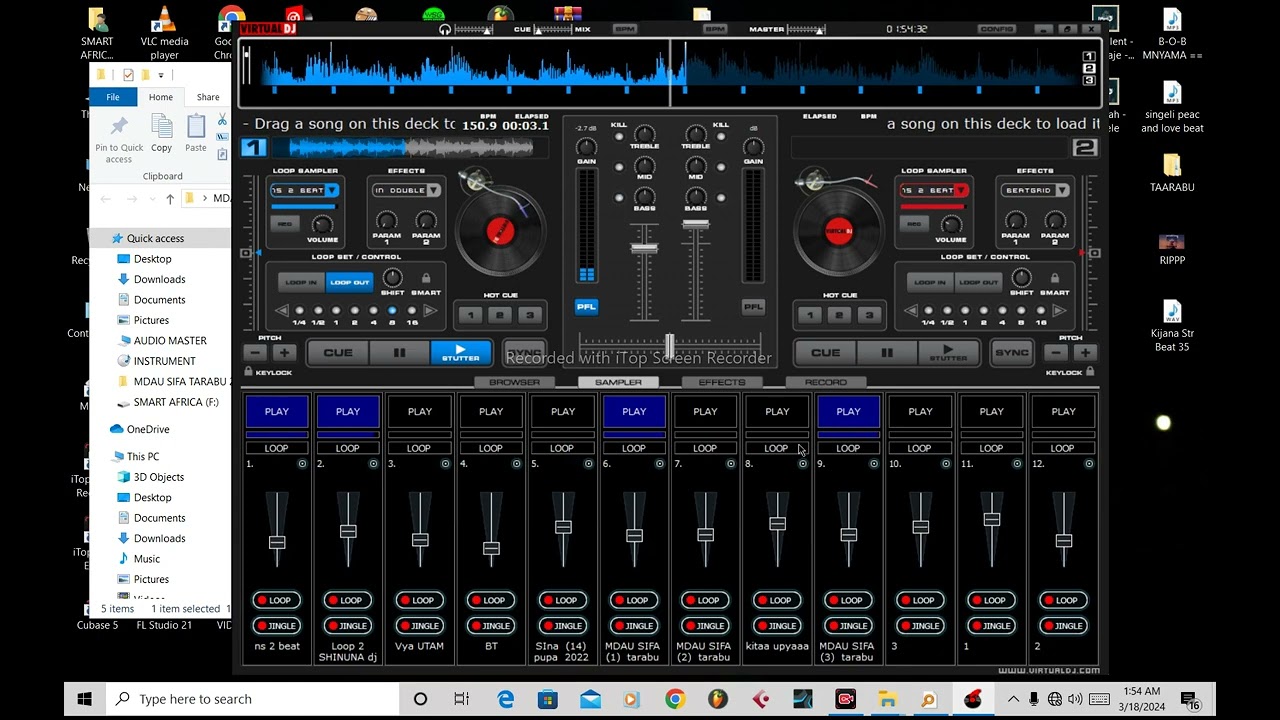This screenshot has width=1280, height=720.
Task: Select deck 2 number icon
Action: click(x=1085, y=148)
